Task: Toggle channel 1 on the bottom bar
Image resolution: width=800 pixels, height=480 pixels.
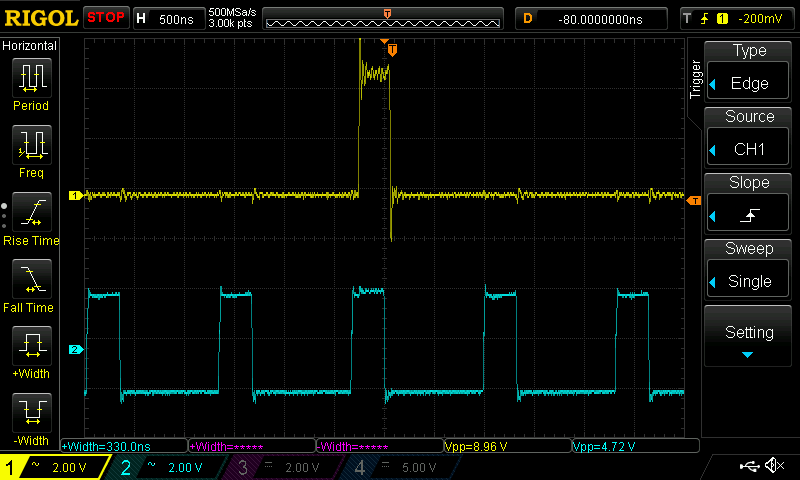Action: click(52, 467)
